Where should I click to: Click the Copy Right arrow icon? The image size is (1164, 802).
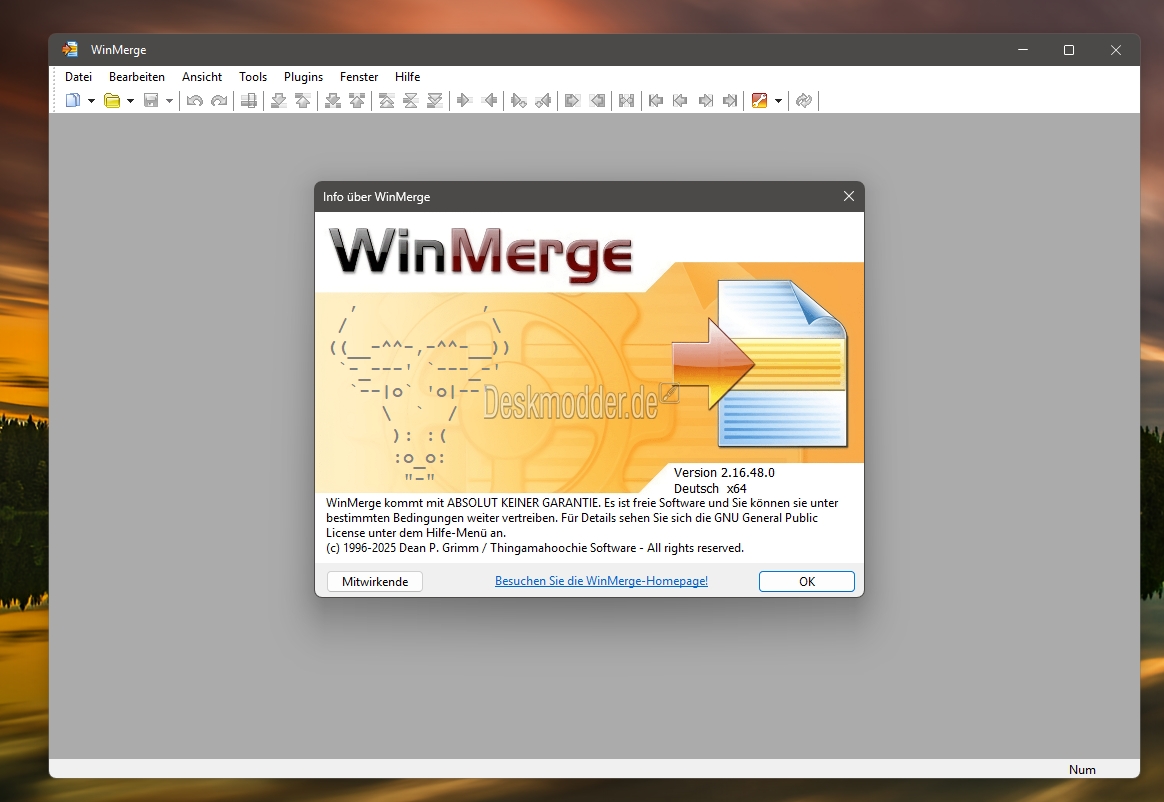pos(465,100)
